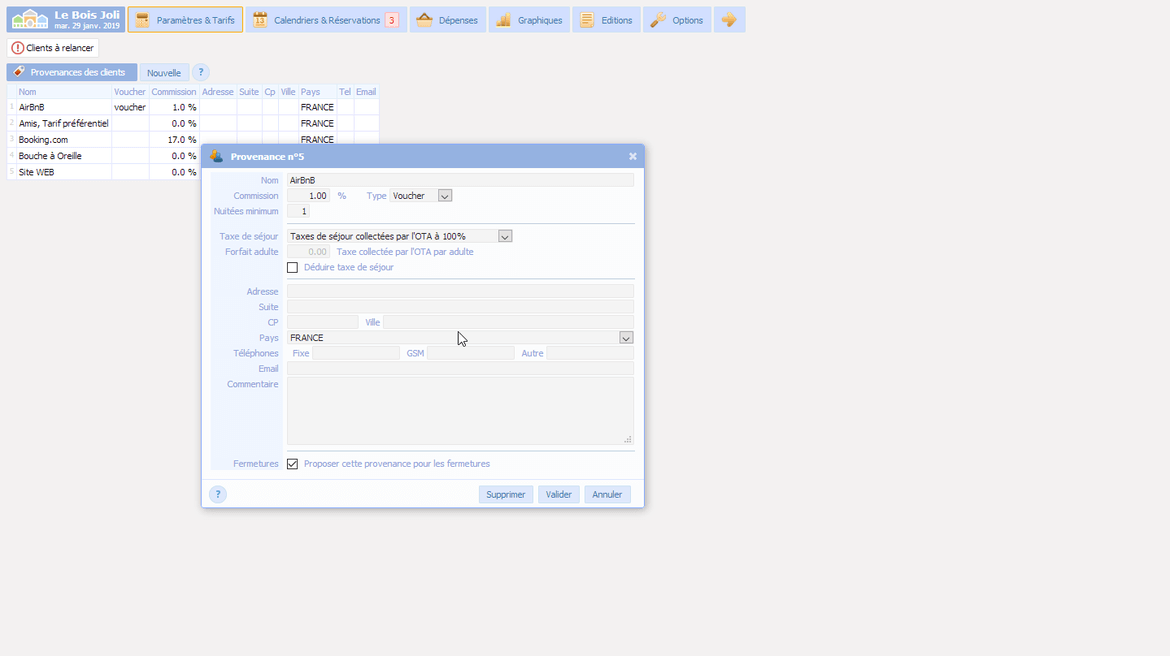This screenshot has width=1170, height=656.
Task: Click into the Commentaire text area
Action: [x=460, y=410]
